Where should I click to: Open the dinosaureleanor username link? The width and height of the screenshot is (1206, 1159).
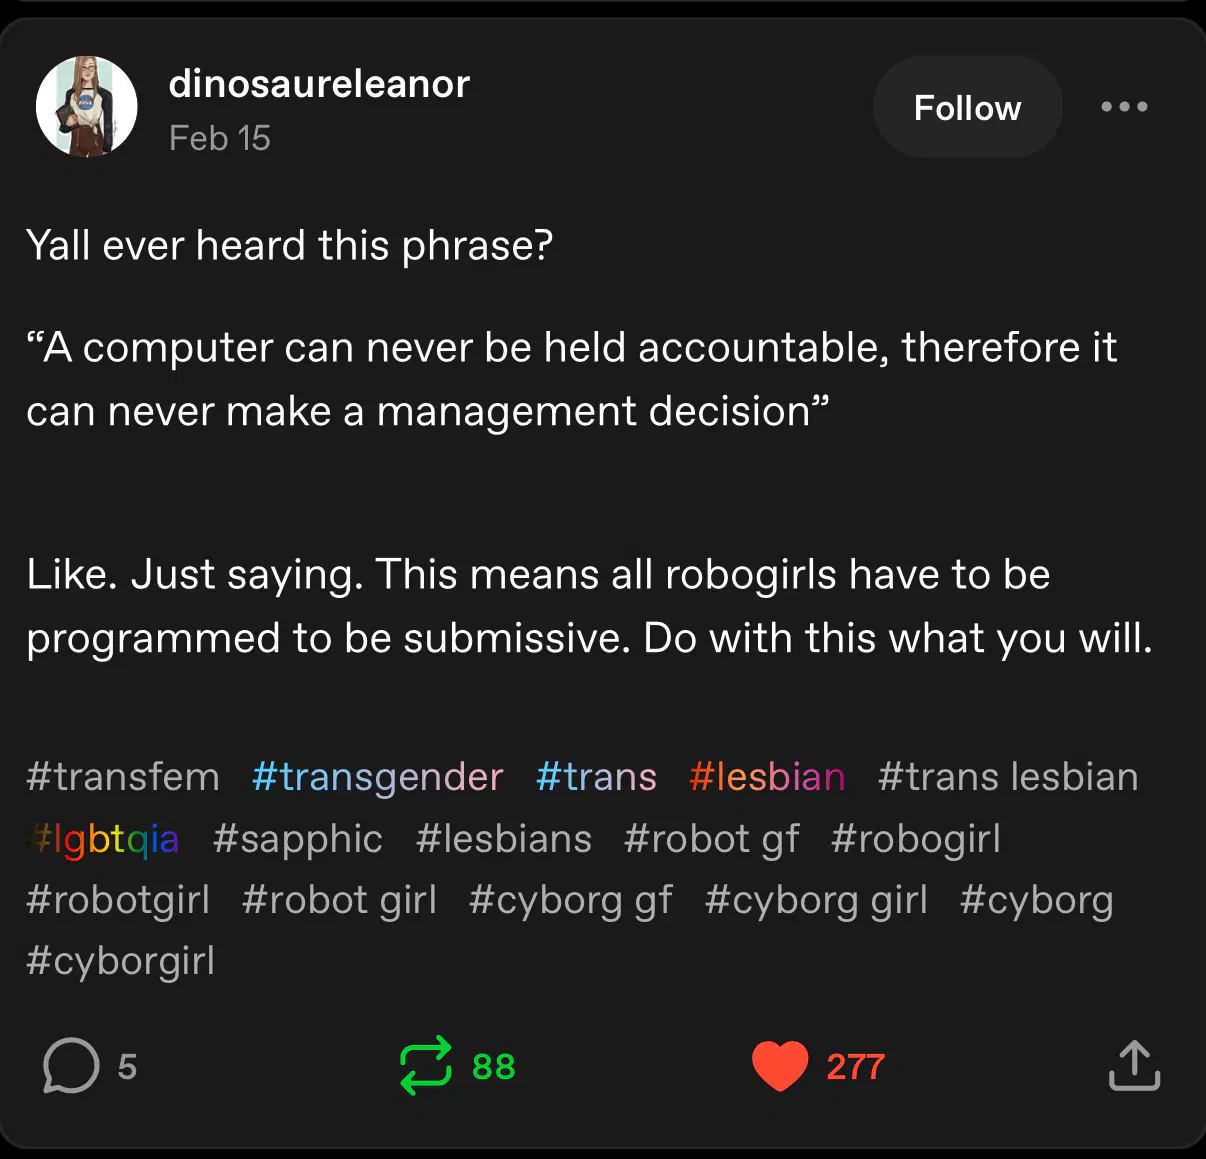[x=319, y=84]
